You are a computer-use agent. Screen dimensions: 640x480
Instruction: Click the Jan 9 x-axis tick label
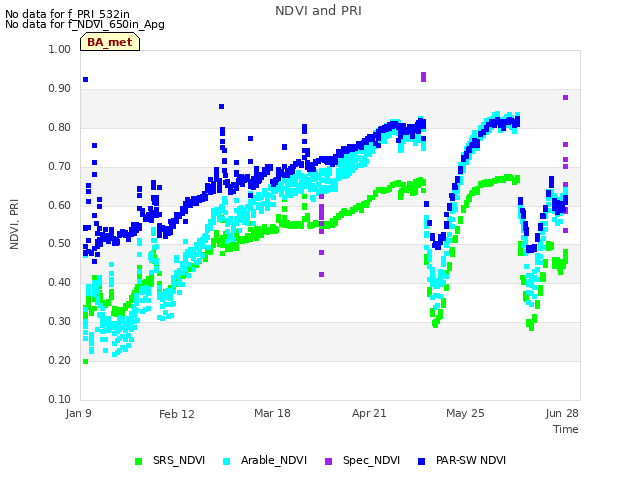click(x=78, y=413)
